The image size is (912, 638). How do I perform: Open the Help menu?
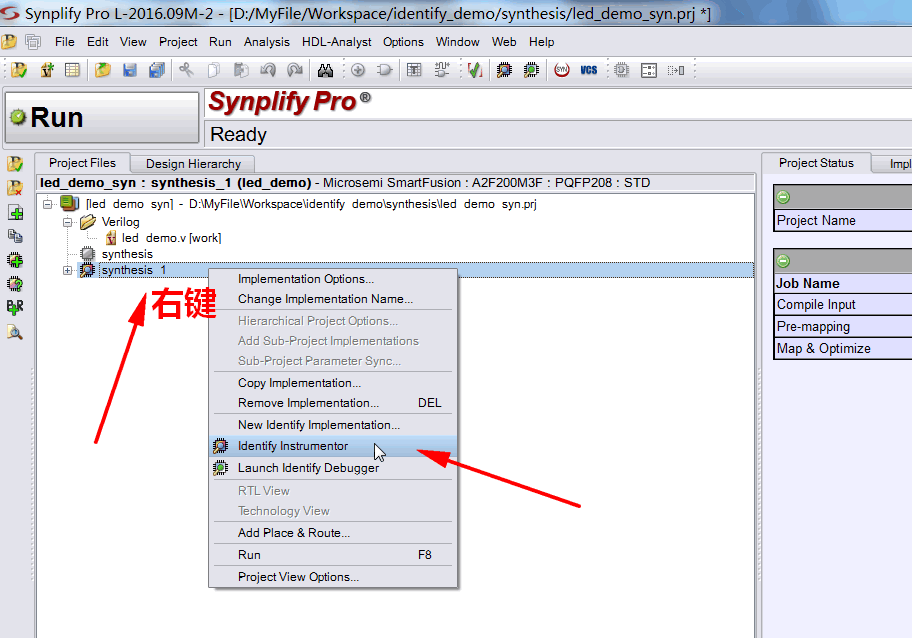coord(542,42)
